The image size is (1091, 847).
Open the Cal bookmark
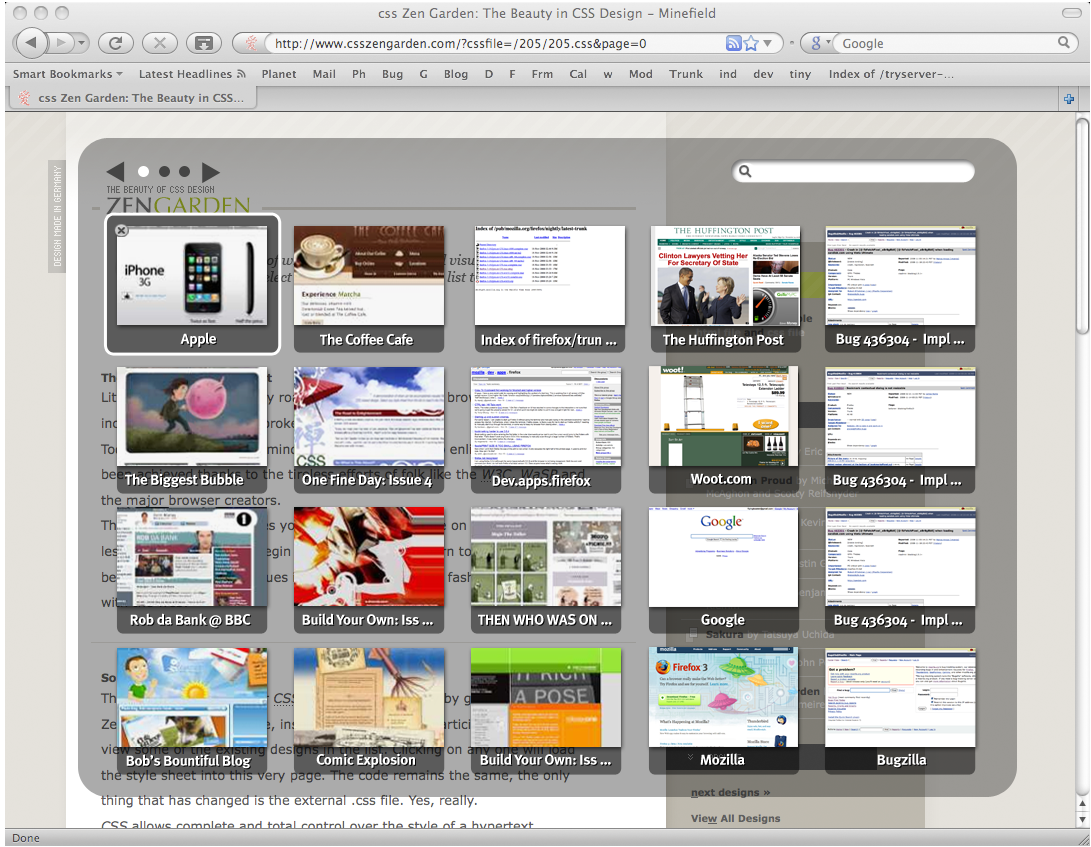(578, 74)
